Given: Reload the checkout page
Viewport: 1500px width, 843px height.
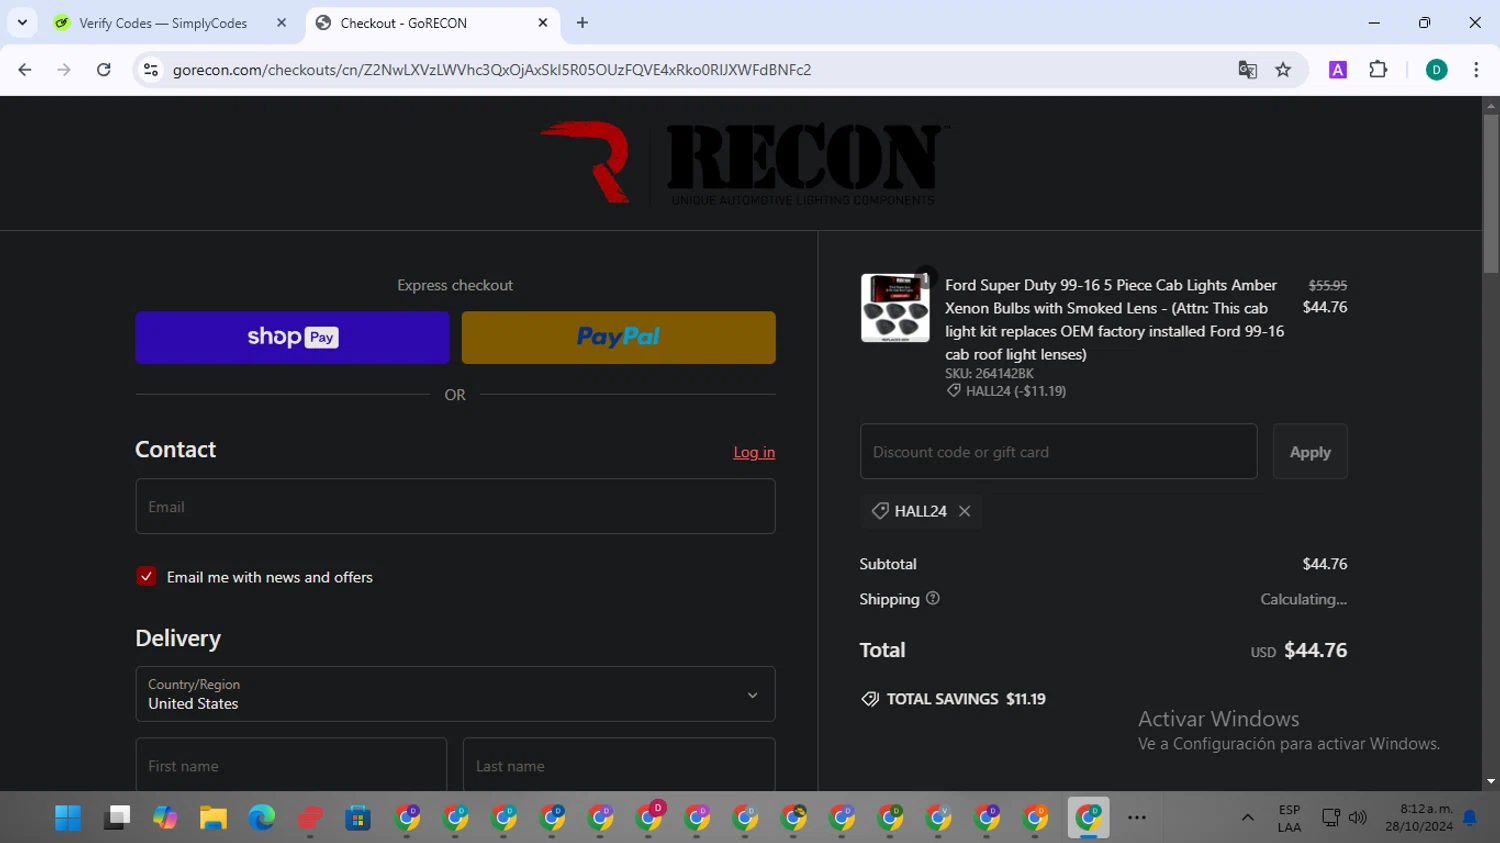Looking at the screenshot, I should [103, 70].
